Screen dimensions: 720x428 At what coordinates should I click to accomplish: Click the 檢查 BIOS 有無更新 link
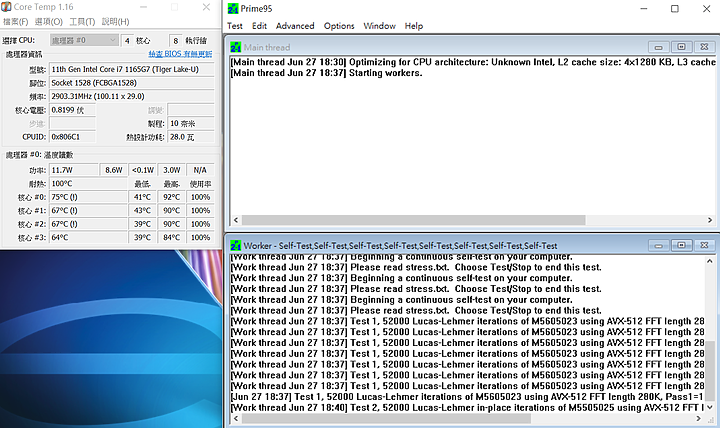tap(180, 54)
